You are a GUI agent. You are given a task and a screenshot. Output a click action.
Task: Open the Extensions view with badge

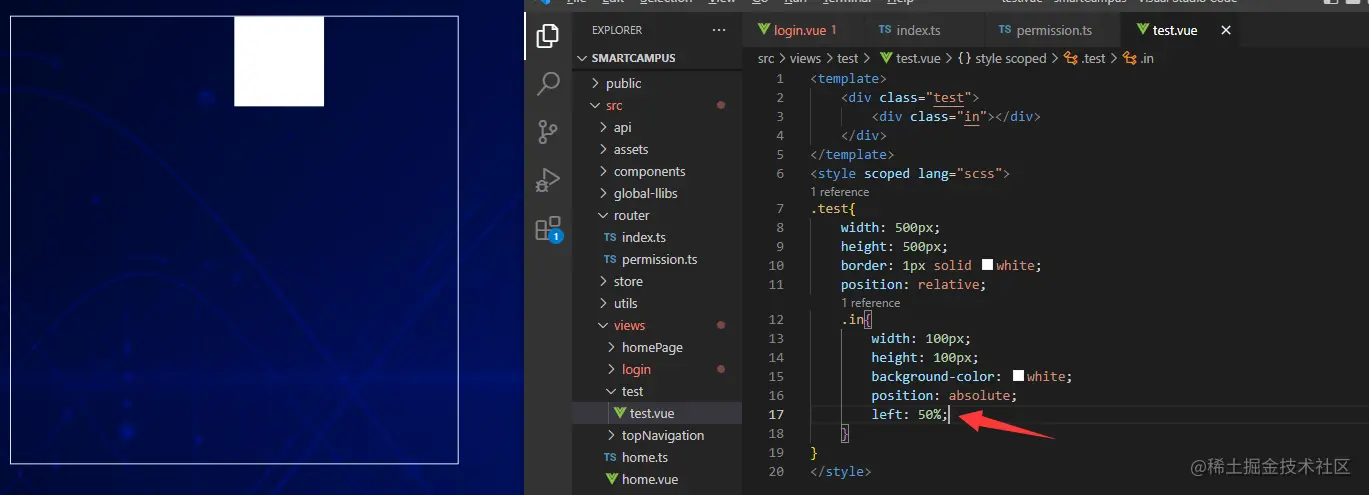click(548, 229)
